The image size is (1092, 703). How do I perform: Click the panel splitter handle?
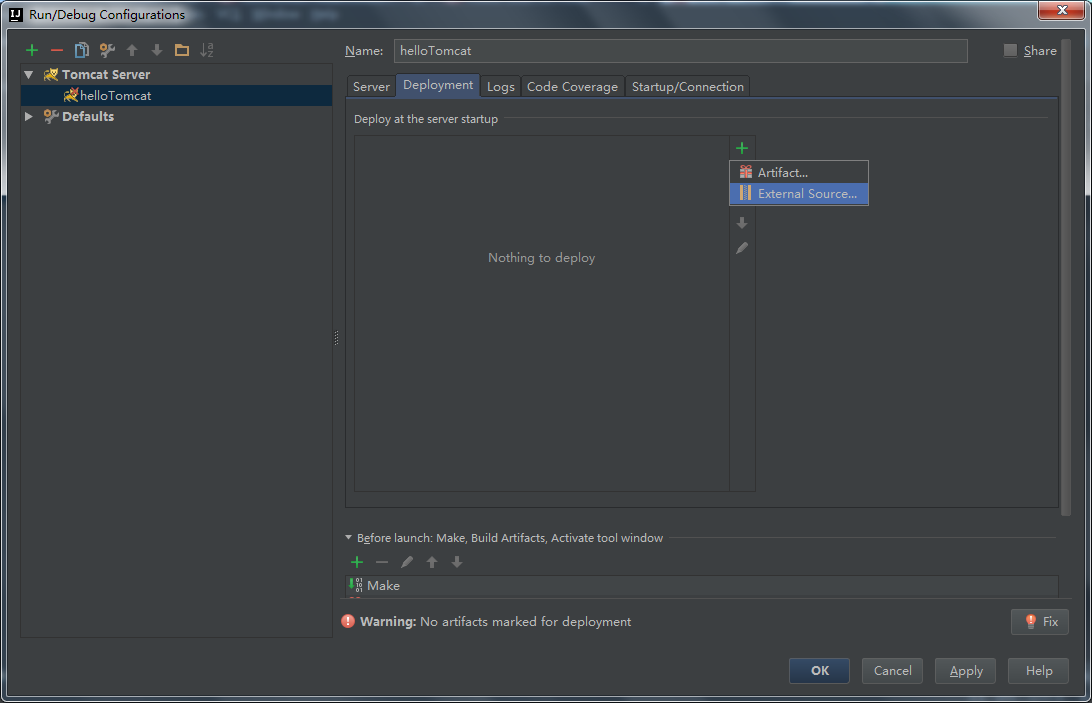(x=336, y=339)
